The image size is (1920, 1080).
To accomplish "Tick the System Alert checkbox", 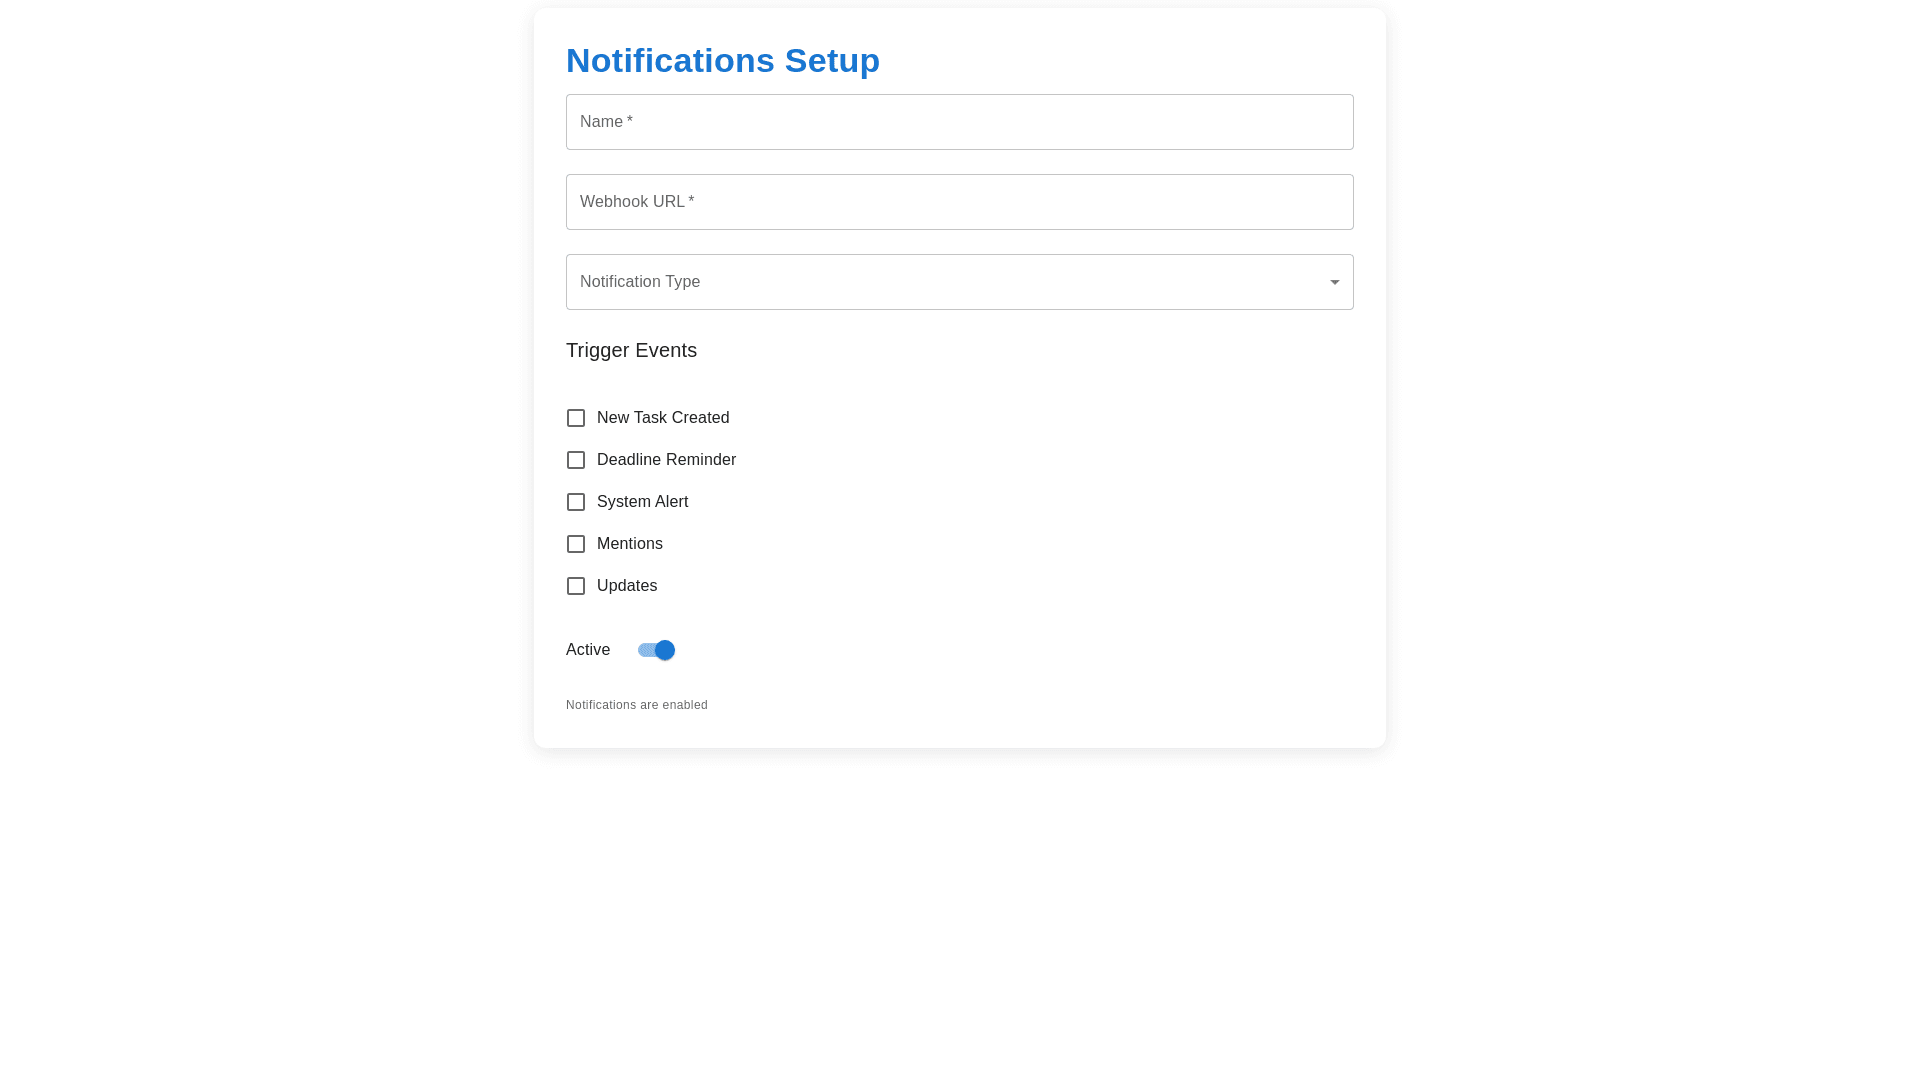I will [576, 502].
